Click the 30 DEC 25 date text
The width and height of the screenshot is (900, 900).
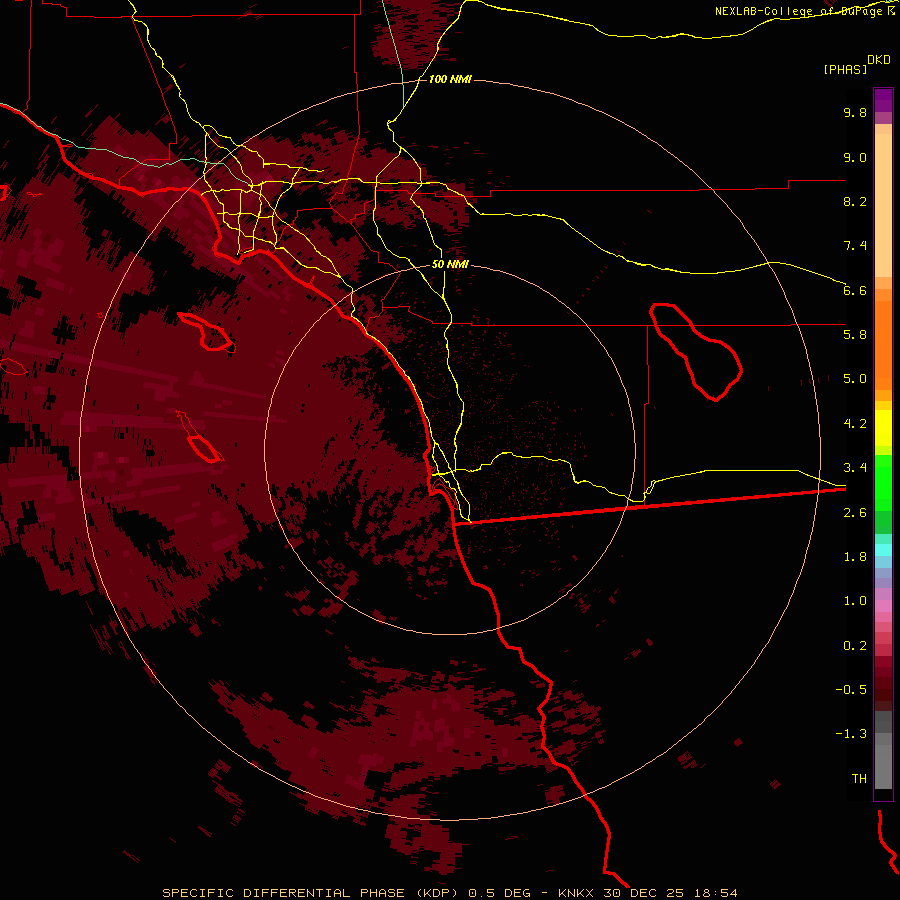click(643, 893)
